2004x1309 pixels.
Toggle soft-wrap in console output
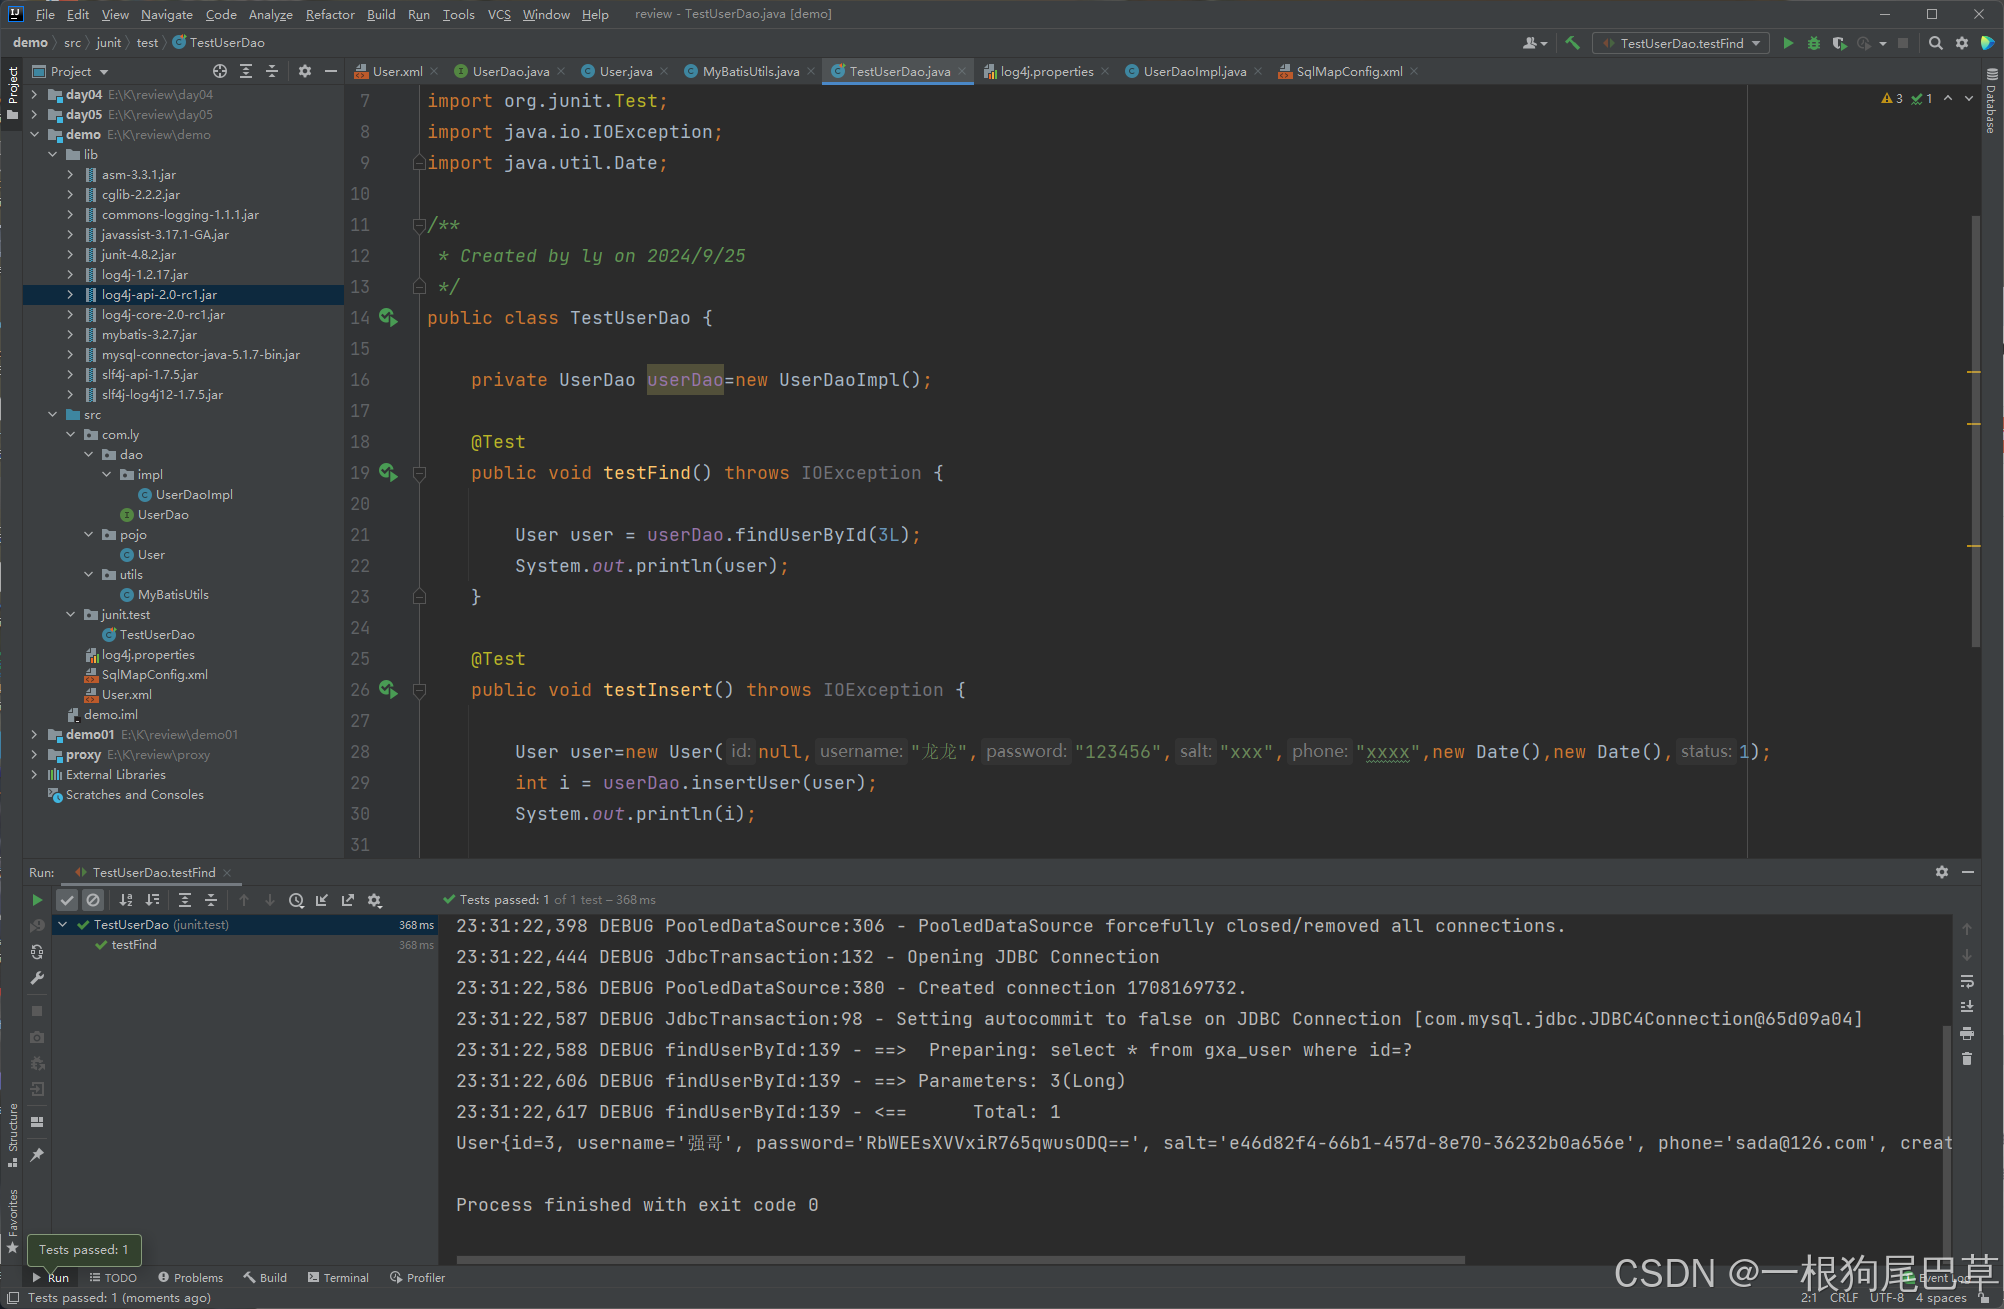1966,981
